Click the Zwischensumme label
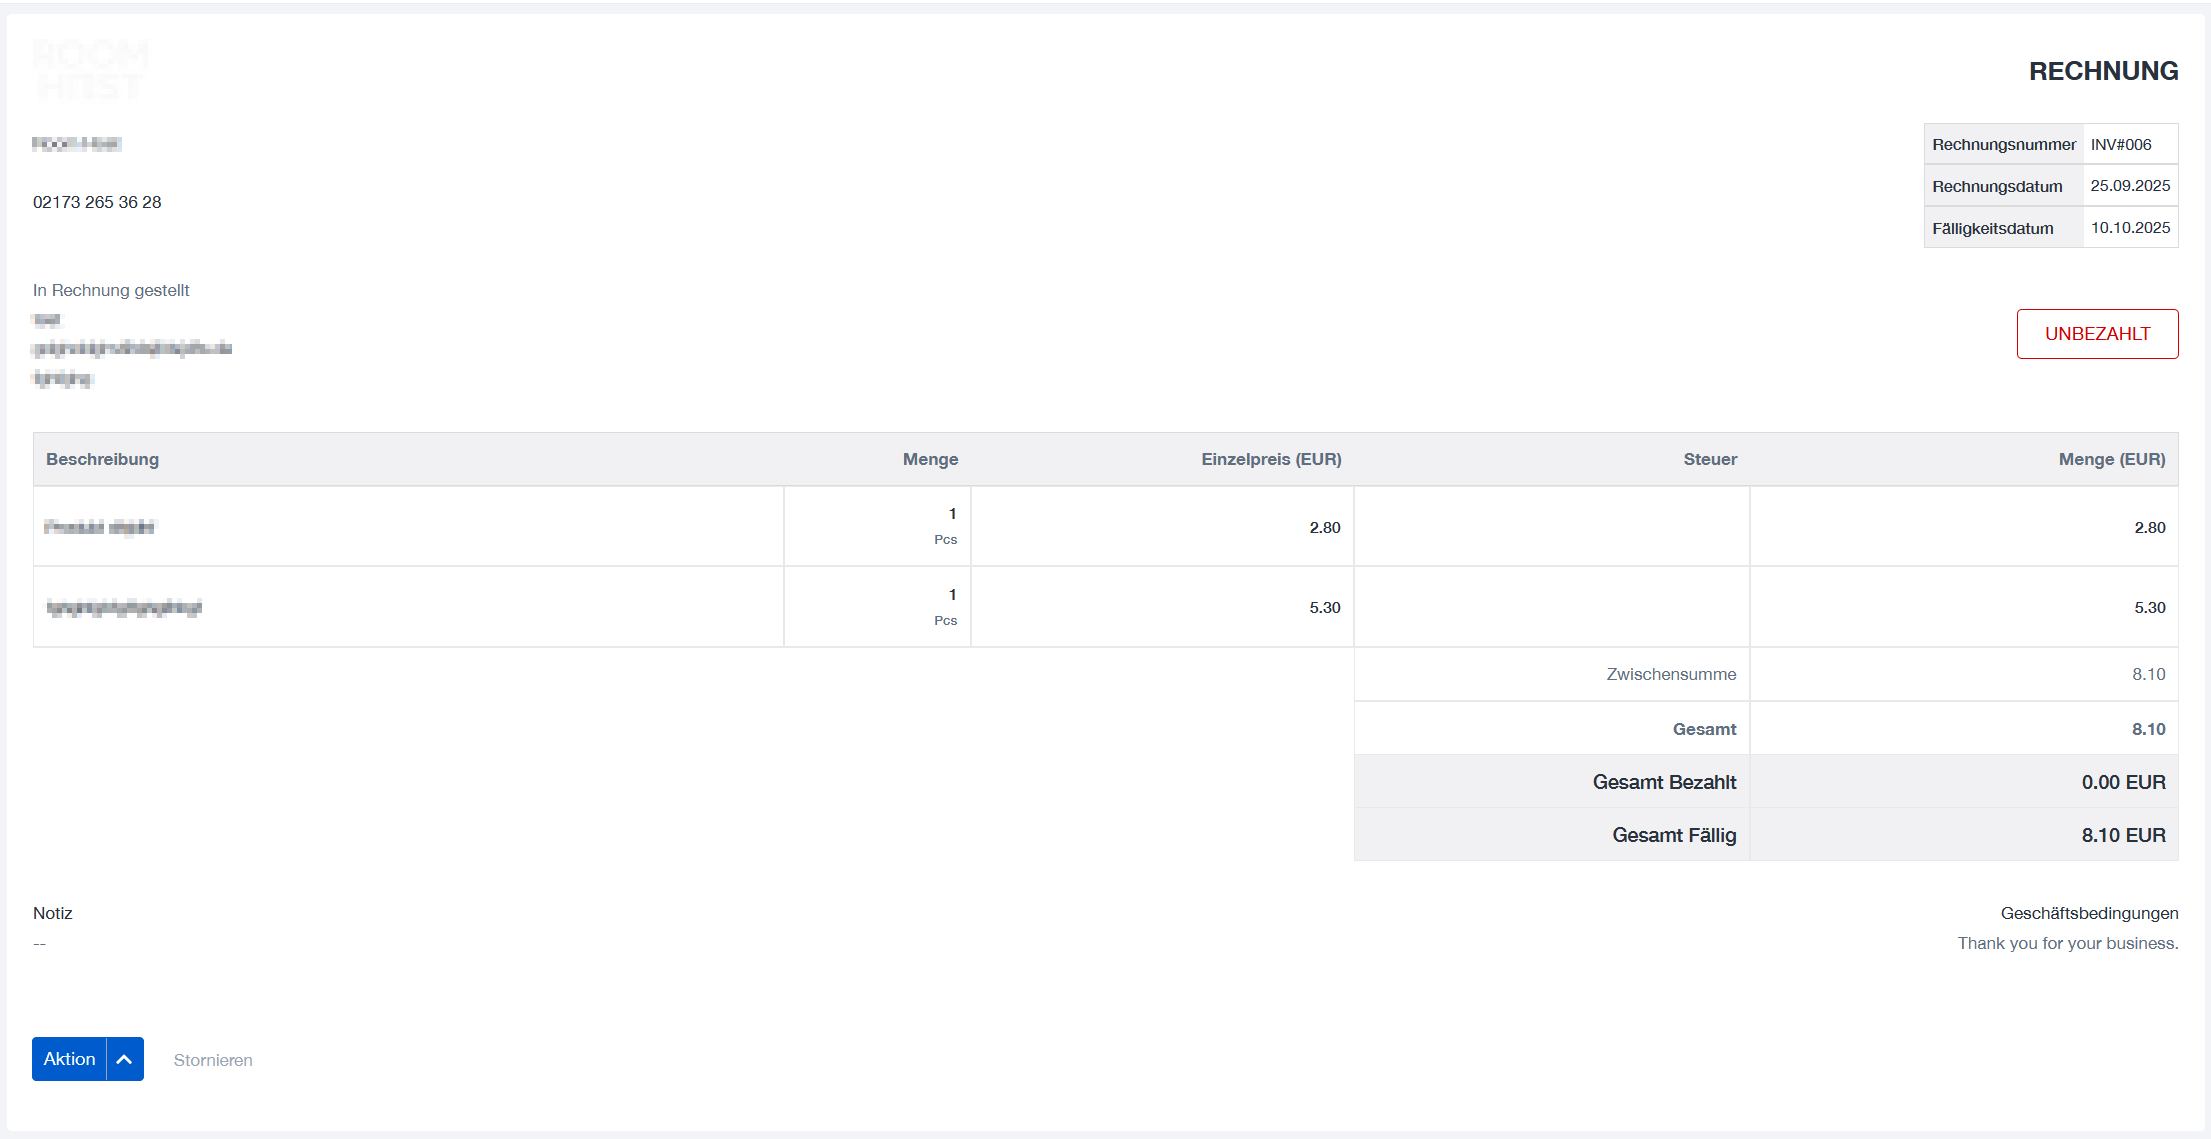This screenshot has height=1139, width=2211. (x=1671, y=675)
